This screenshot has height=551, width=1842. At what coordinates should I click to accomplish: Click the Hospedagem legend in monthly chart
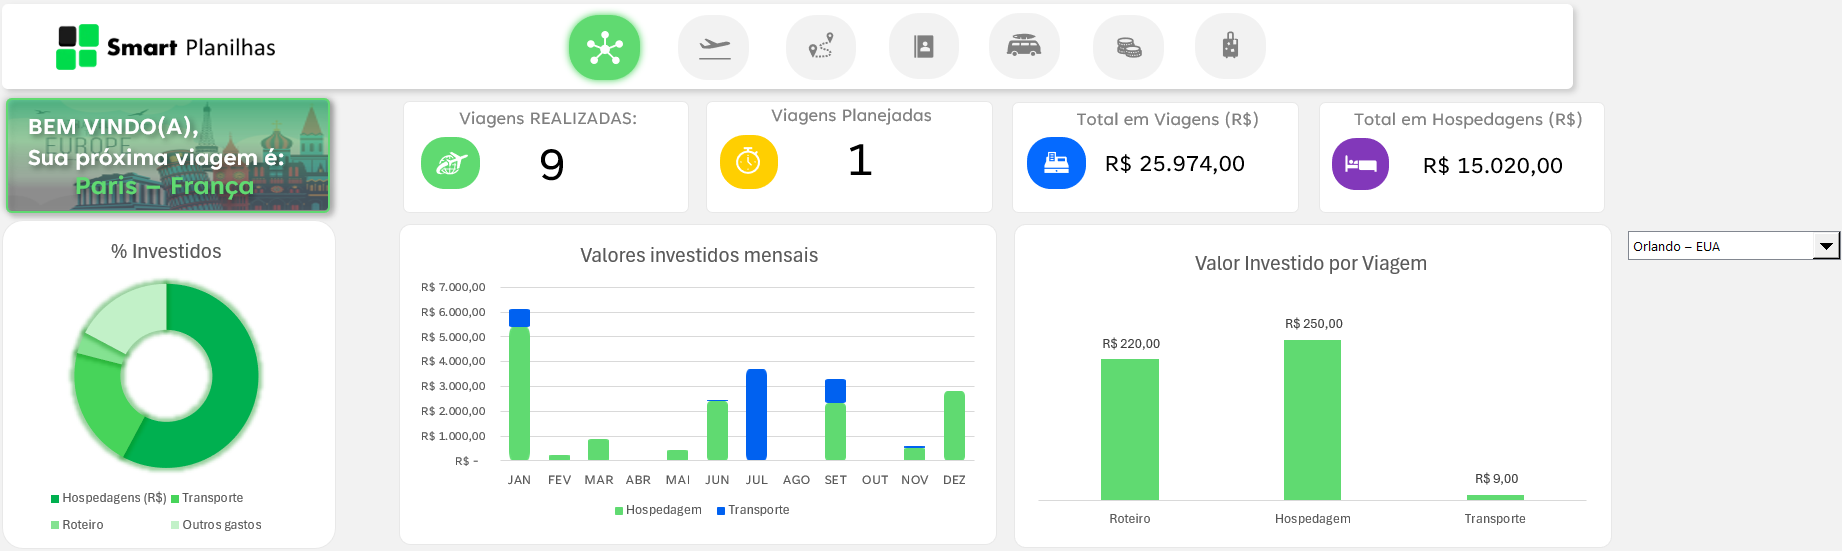(658, 510)
